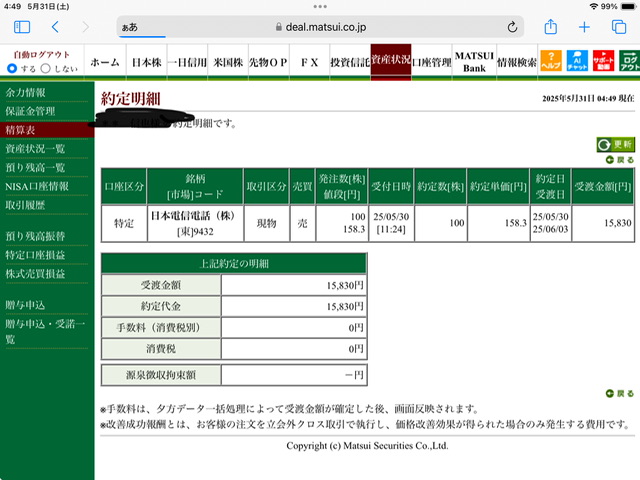This screenshot has height=480, width=640.
Task: Open 余力情報 in the sidebar
Action: coord(25,93)
